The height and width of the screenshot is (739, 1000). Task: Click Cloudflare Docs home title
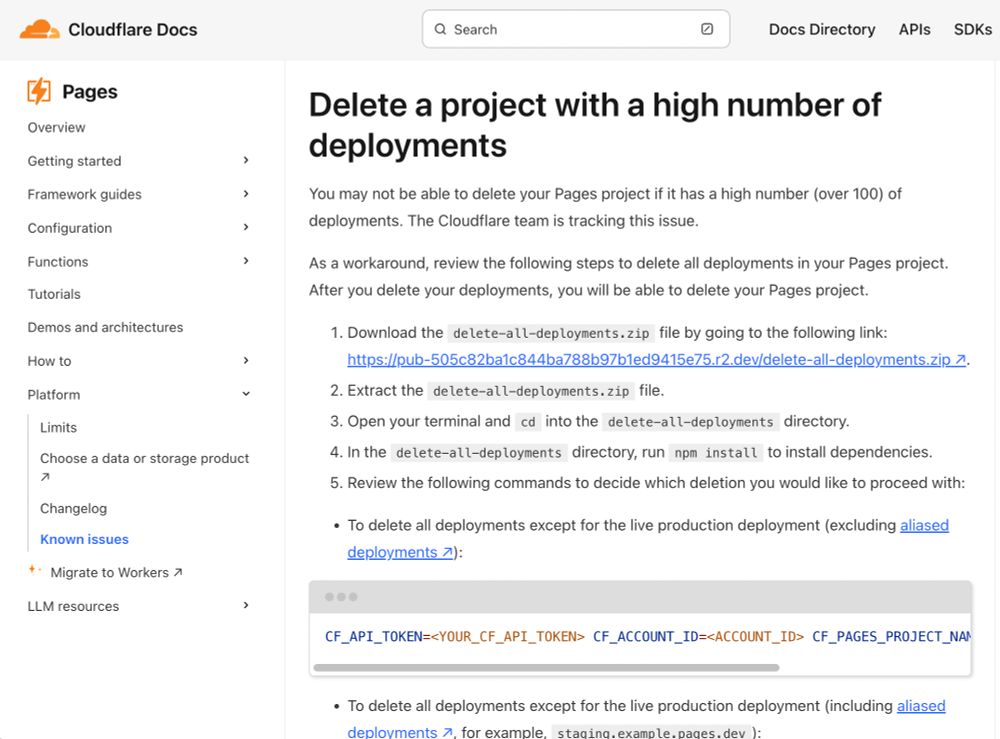(133, 29)
